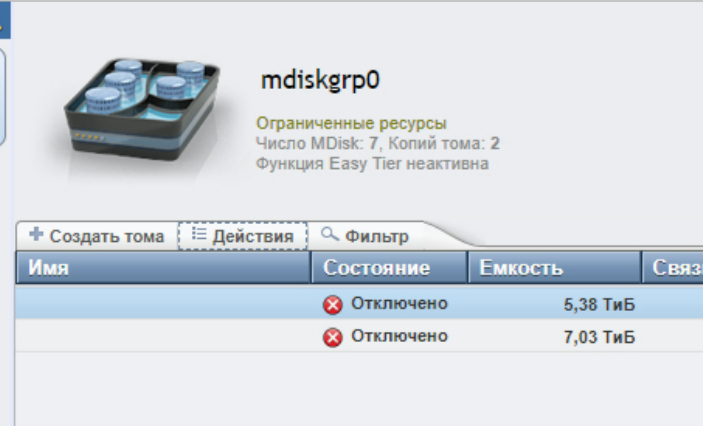Click the list icon on Действия button

click(199, 234)
